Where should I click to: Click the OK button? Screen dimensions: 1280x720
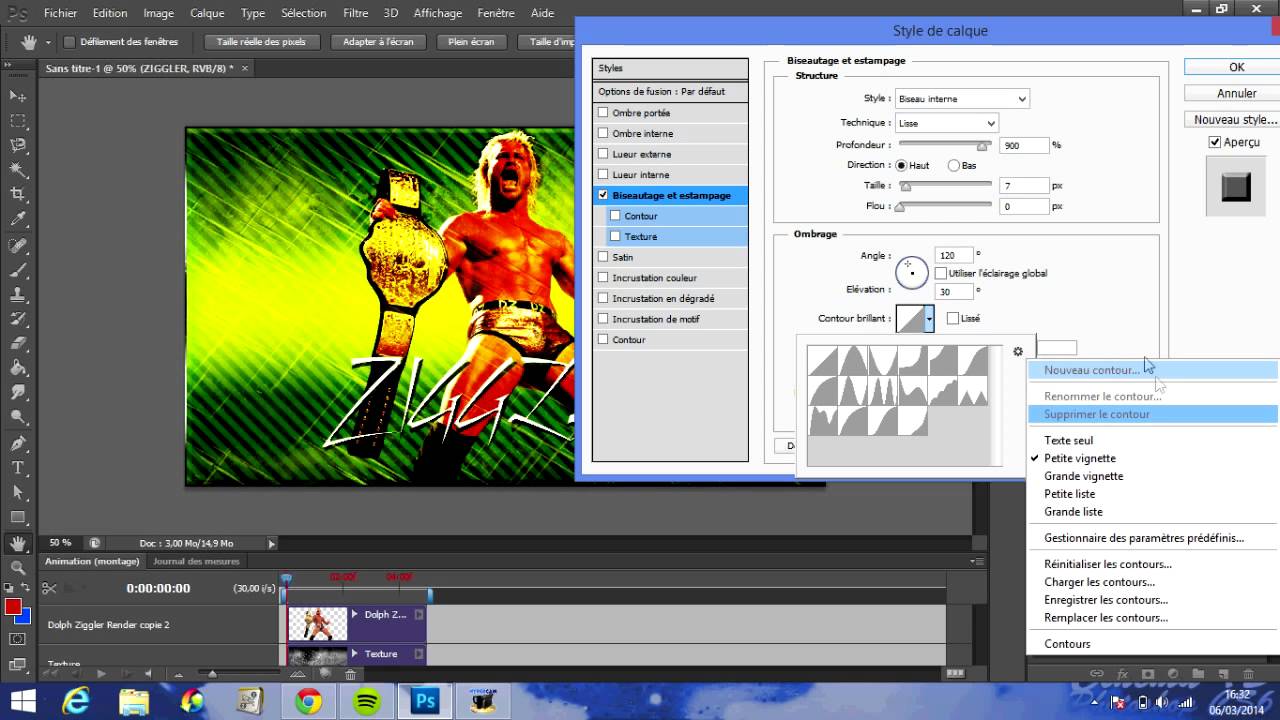coord(1237,67)
